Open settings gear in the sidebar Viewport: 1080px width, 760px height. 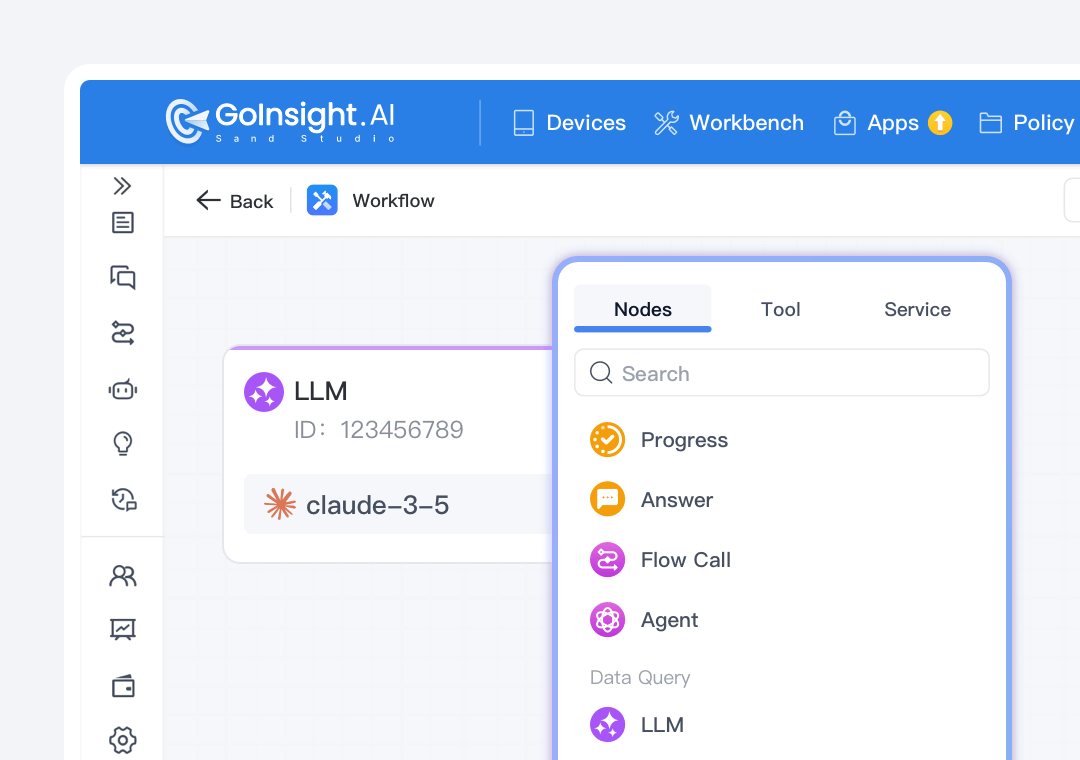(122, 740)
